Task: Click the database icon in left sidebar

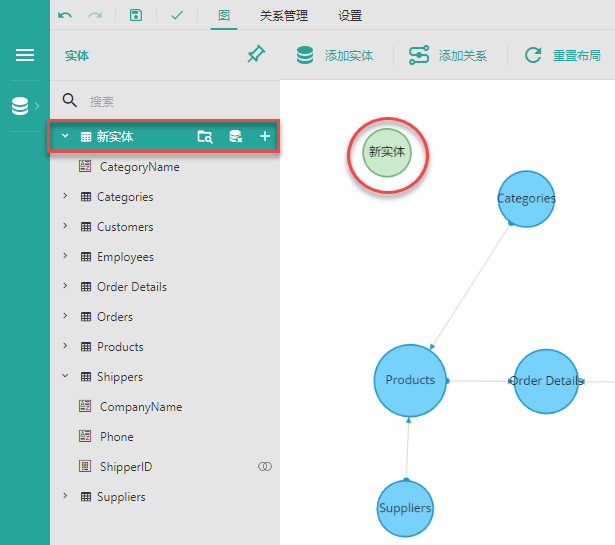Action: 20,106
